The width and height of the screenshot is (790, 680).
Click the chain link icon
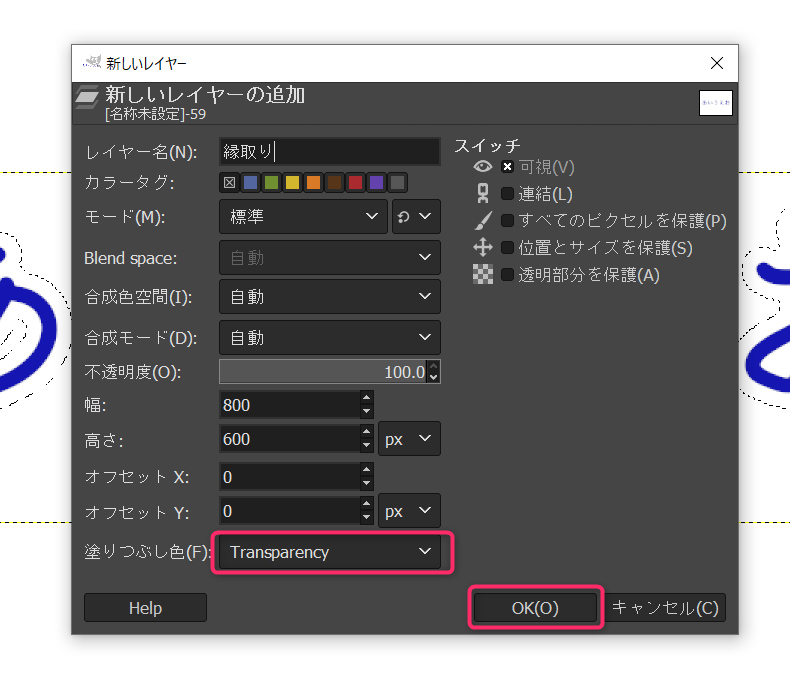(x=483, y=193)
